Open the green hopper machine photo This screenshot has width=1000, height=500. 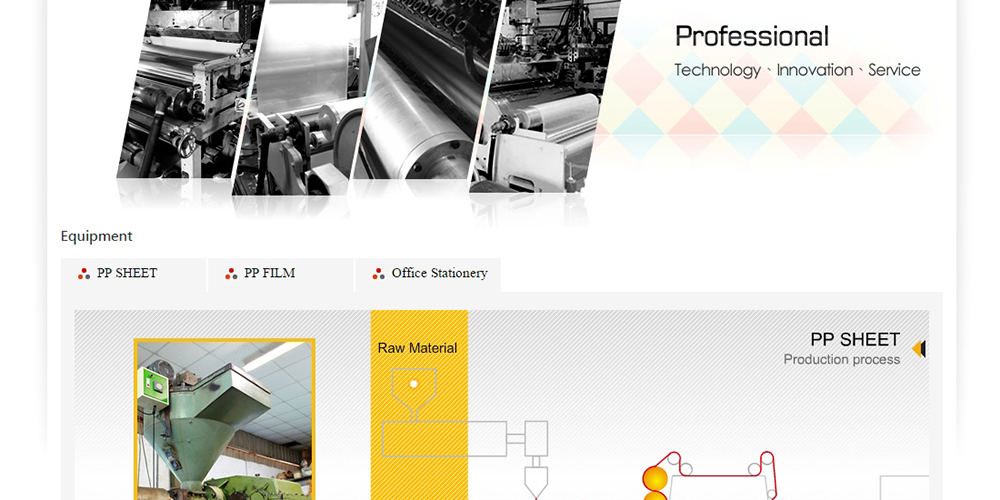tap(224, 420)
